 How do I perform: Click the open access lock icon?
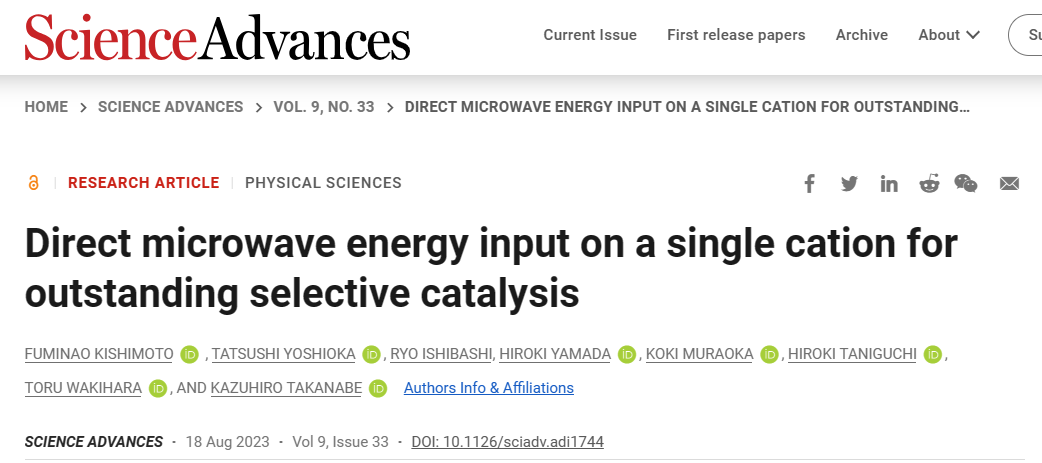coord(33,183)
